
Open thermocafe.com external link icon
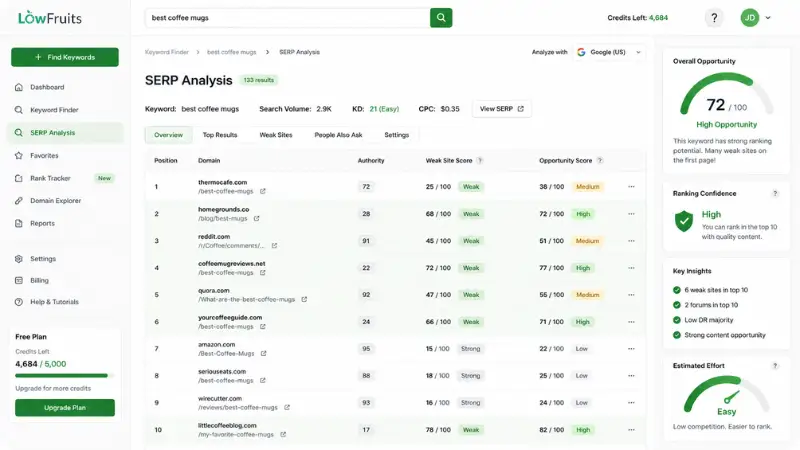click(x=263, y=191)
